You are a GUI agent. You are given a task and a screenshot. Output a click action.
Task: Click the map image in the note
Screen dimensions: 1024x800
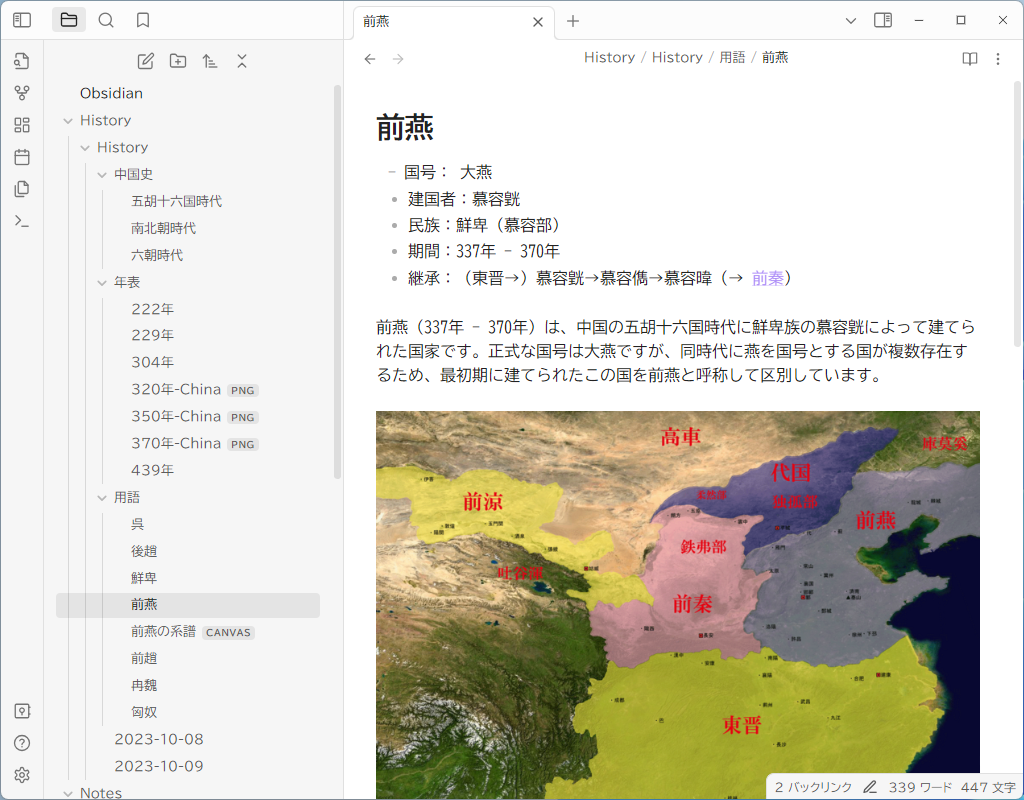677,604
